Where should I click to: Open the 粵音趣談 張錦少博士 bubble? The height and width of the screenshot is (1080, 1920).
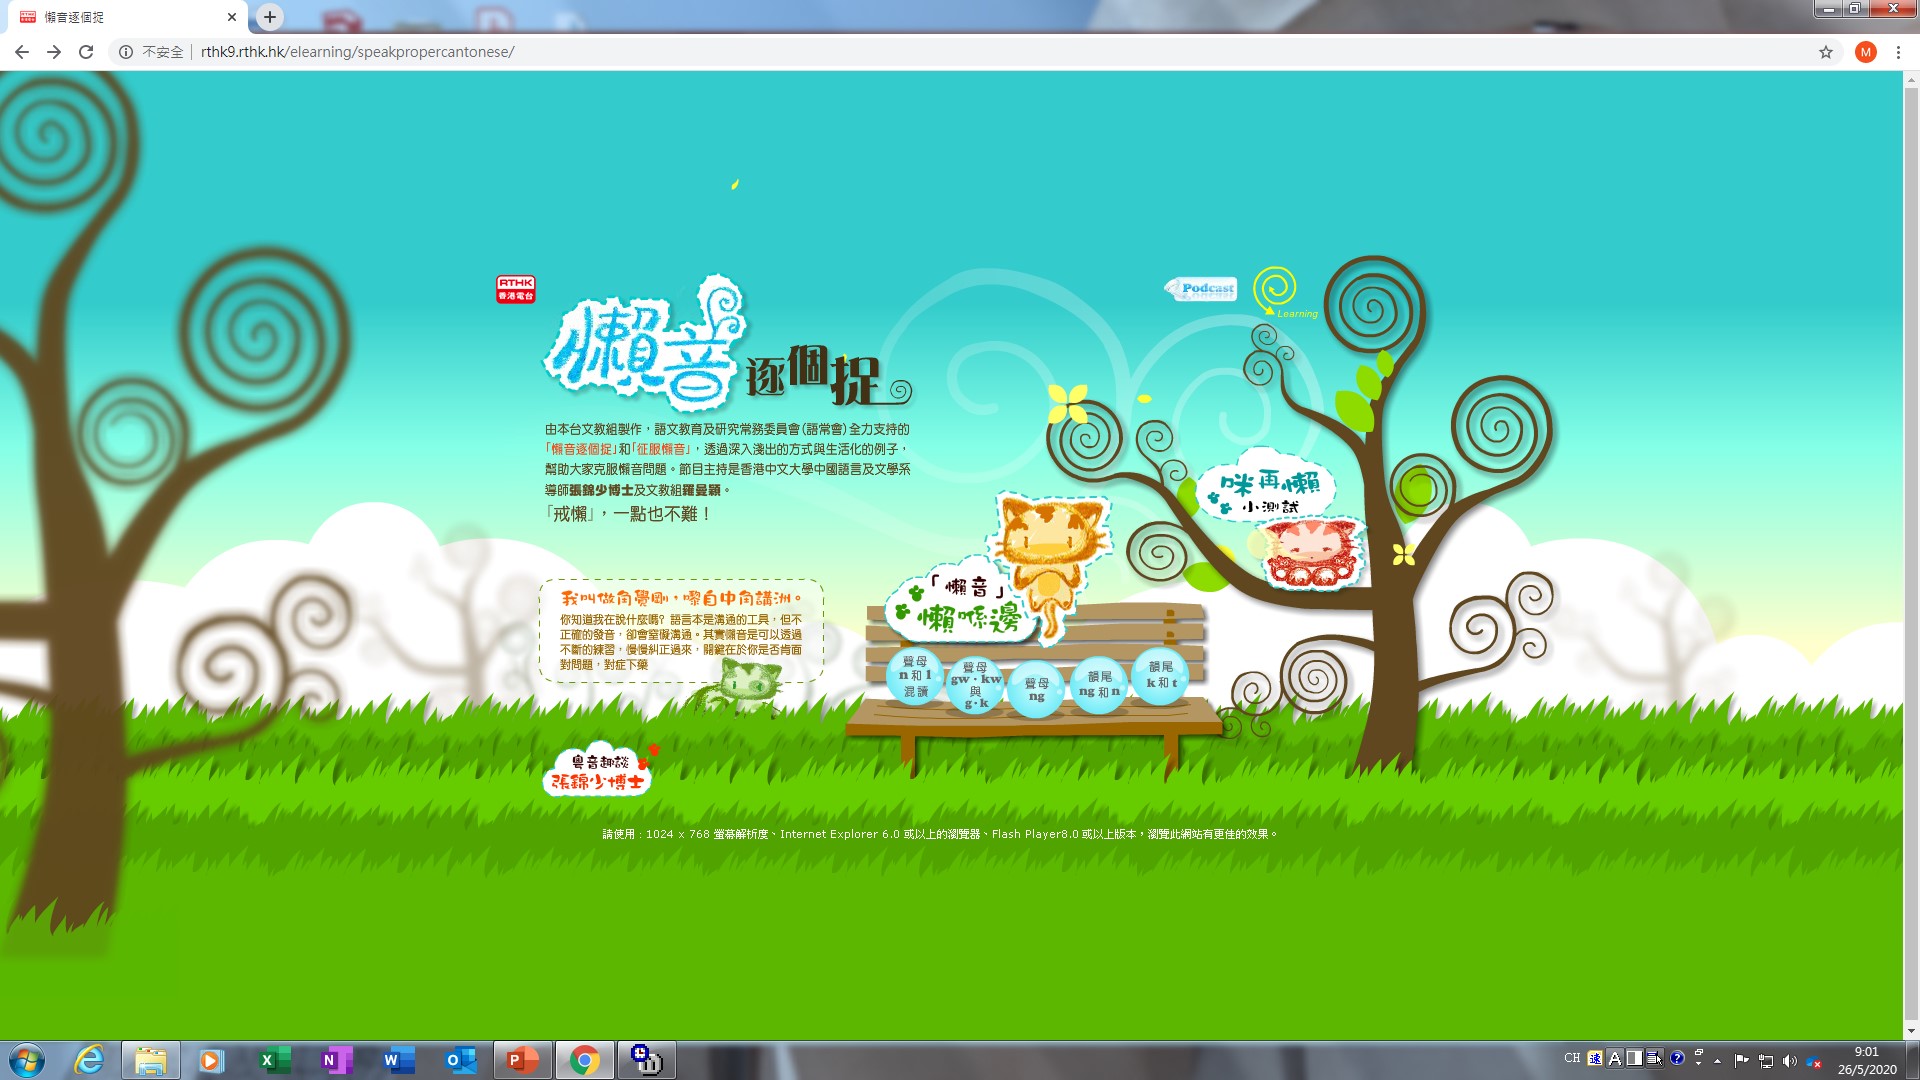tap(598, 772)
